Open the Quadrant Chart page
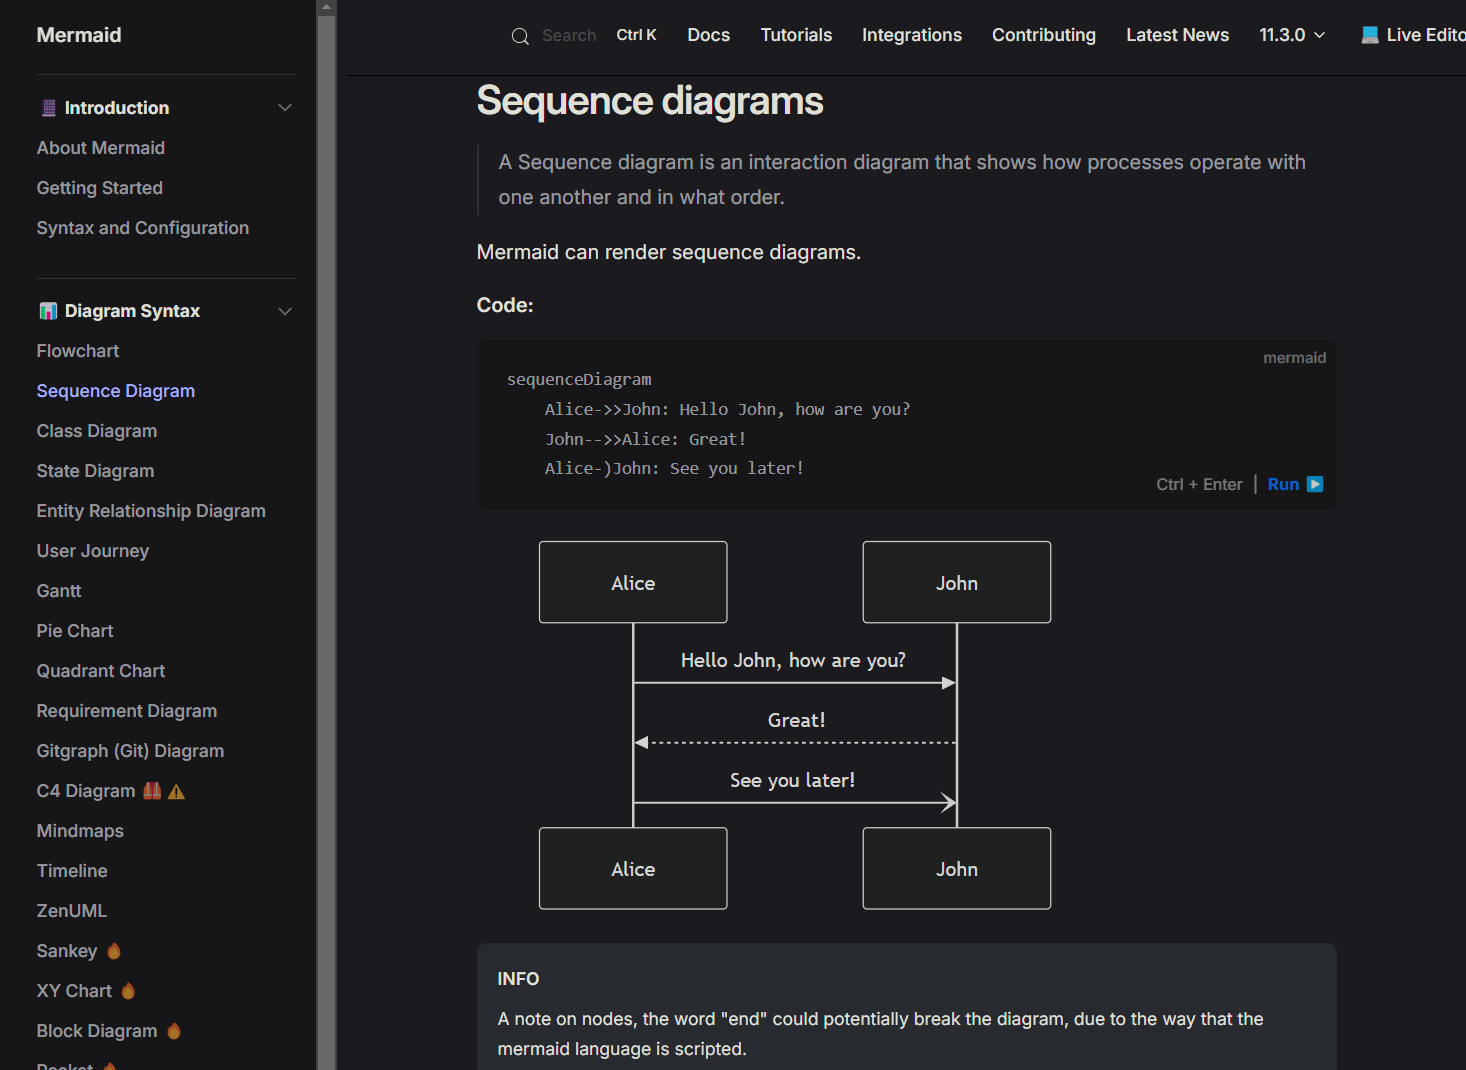1466x1070 pixels. click(x=101, y=671)
